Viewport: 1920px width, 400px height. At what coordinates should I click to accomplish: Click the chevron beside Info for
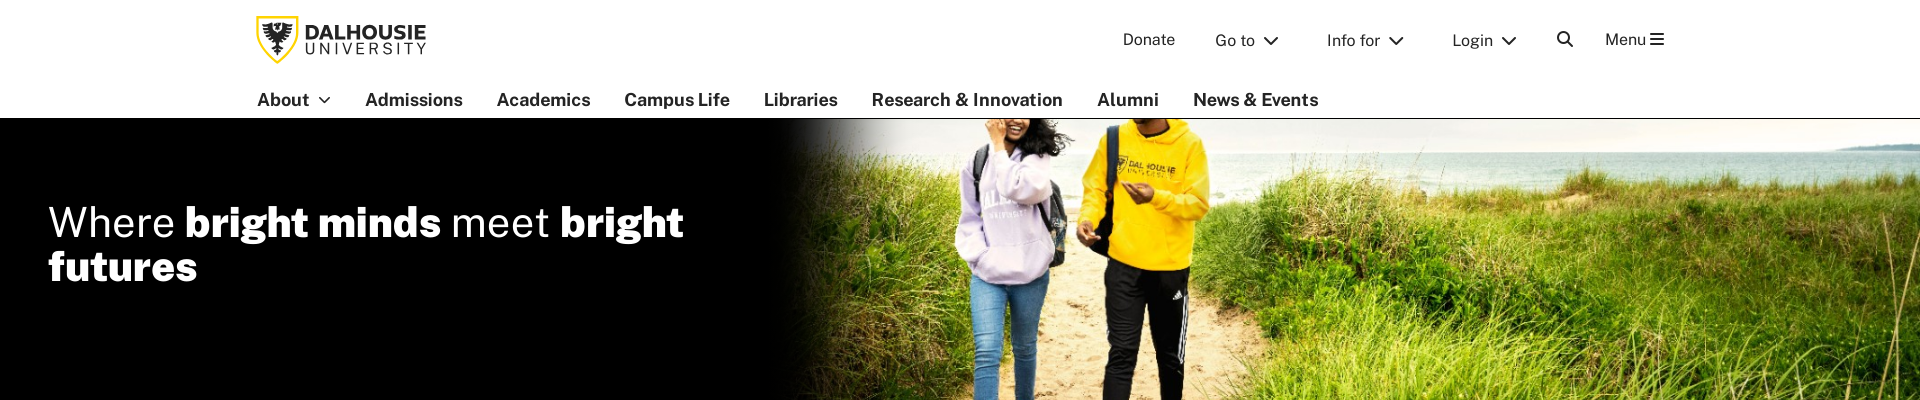click(1397, 41)
